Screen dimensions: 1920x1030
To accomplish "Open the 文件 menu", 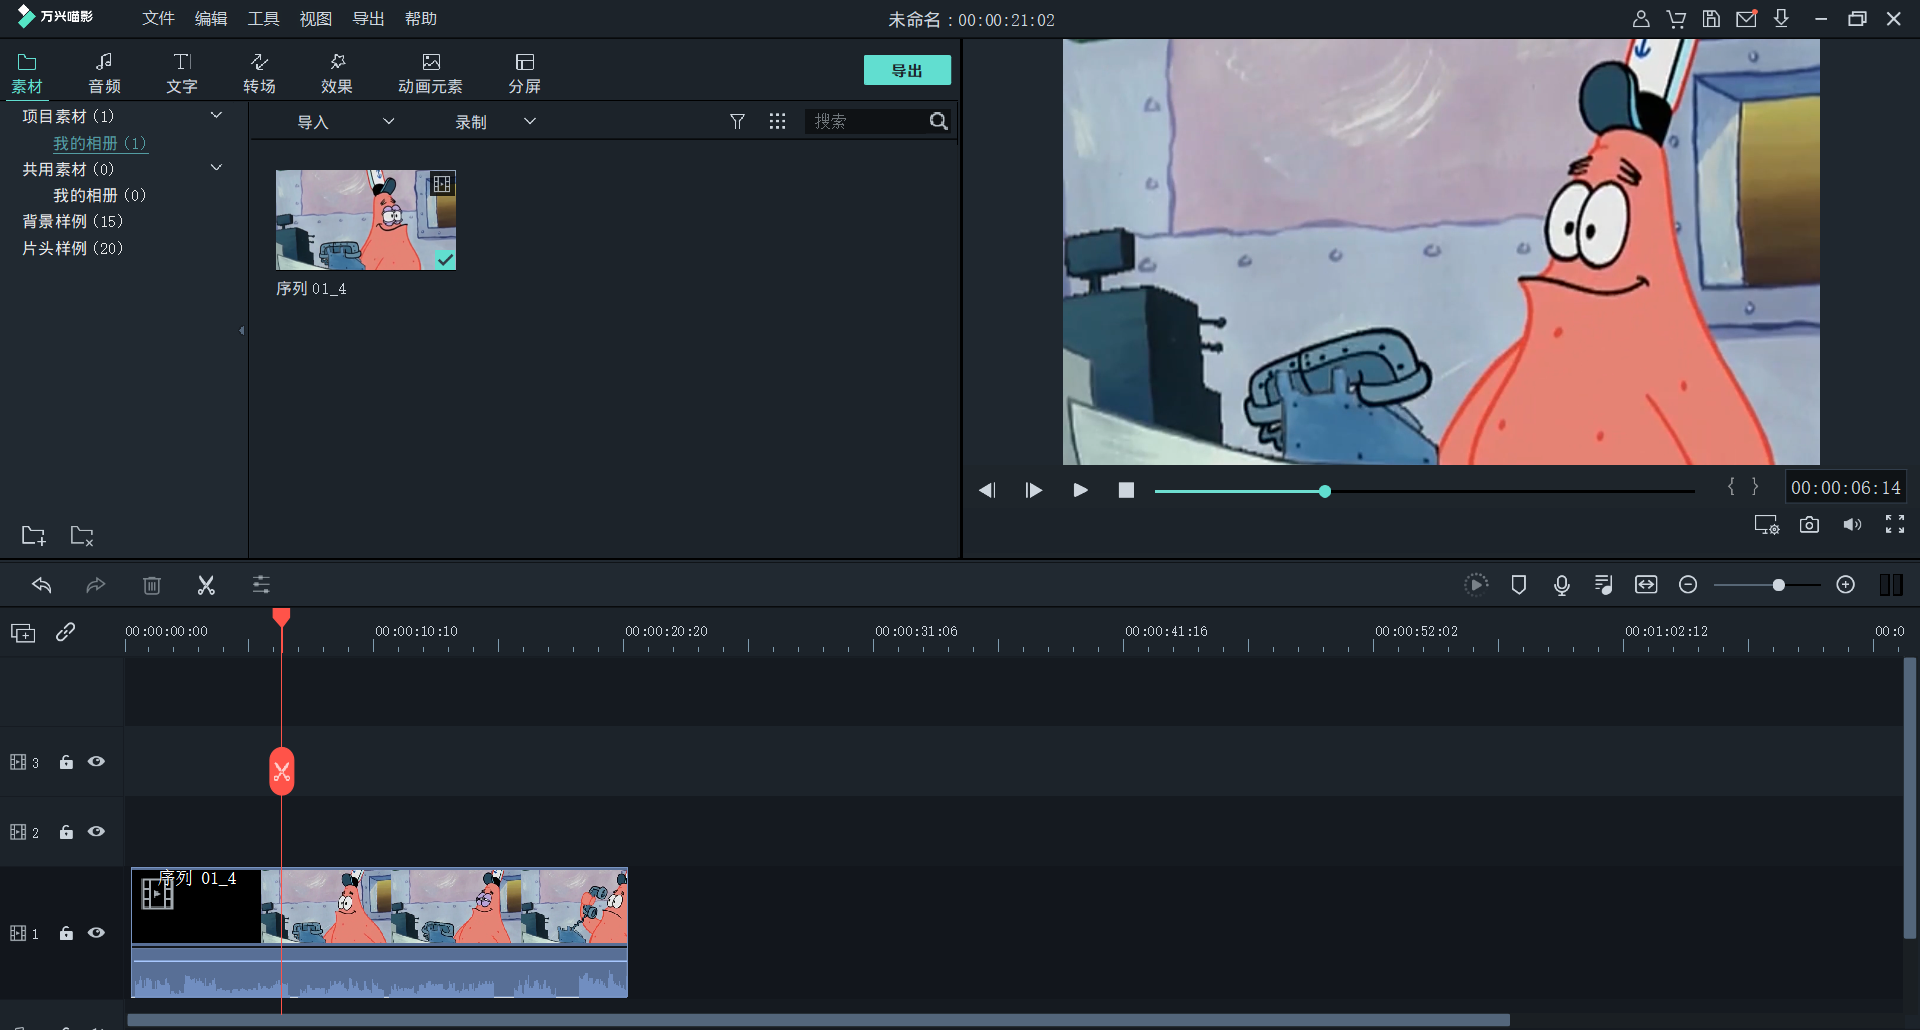I will point(158,19).
